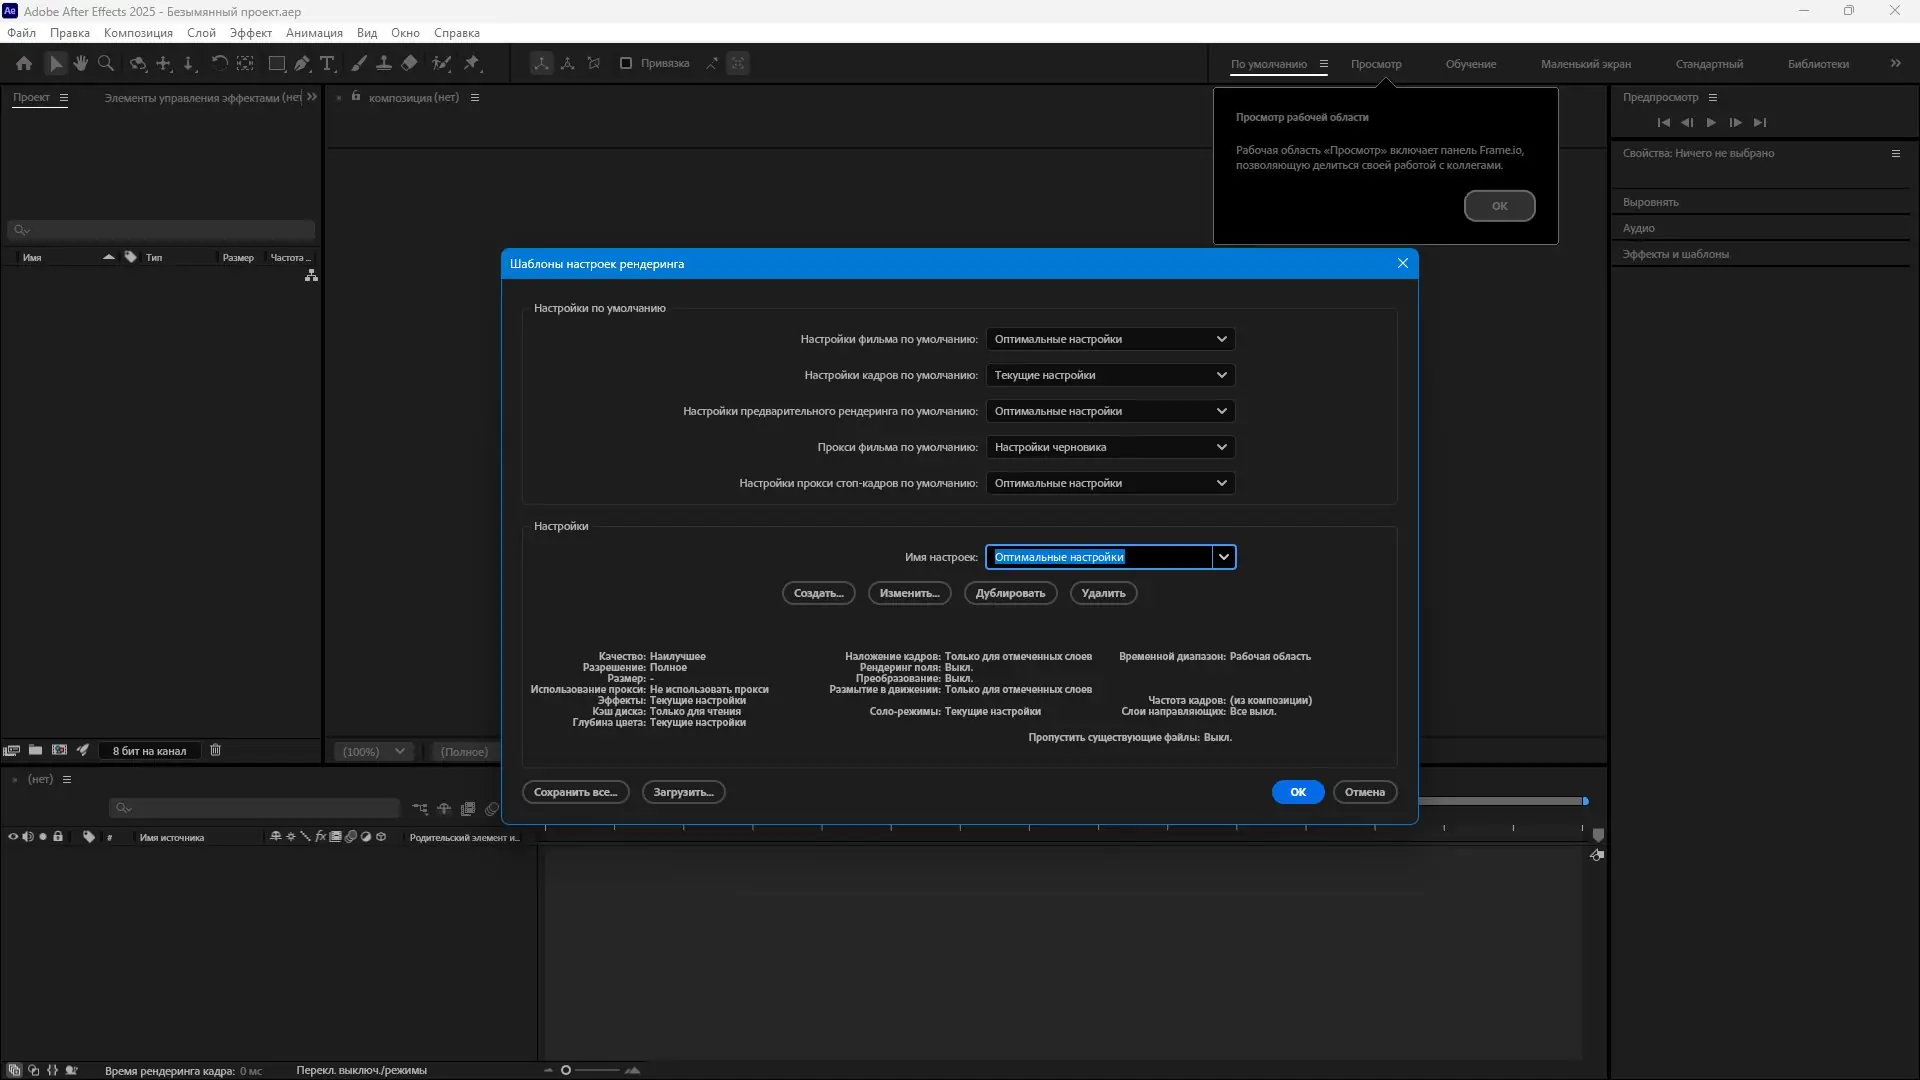Toggle the lock column in timeline
Image resolution: width=1920 pixels, height=1080 pixels.
(x=58, y=837)
